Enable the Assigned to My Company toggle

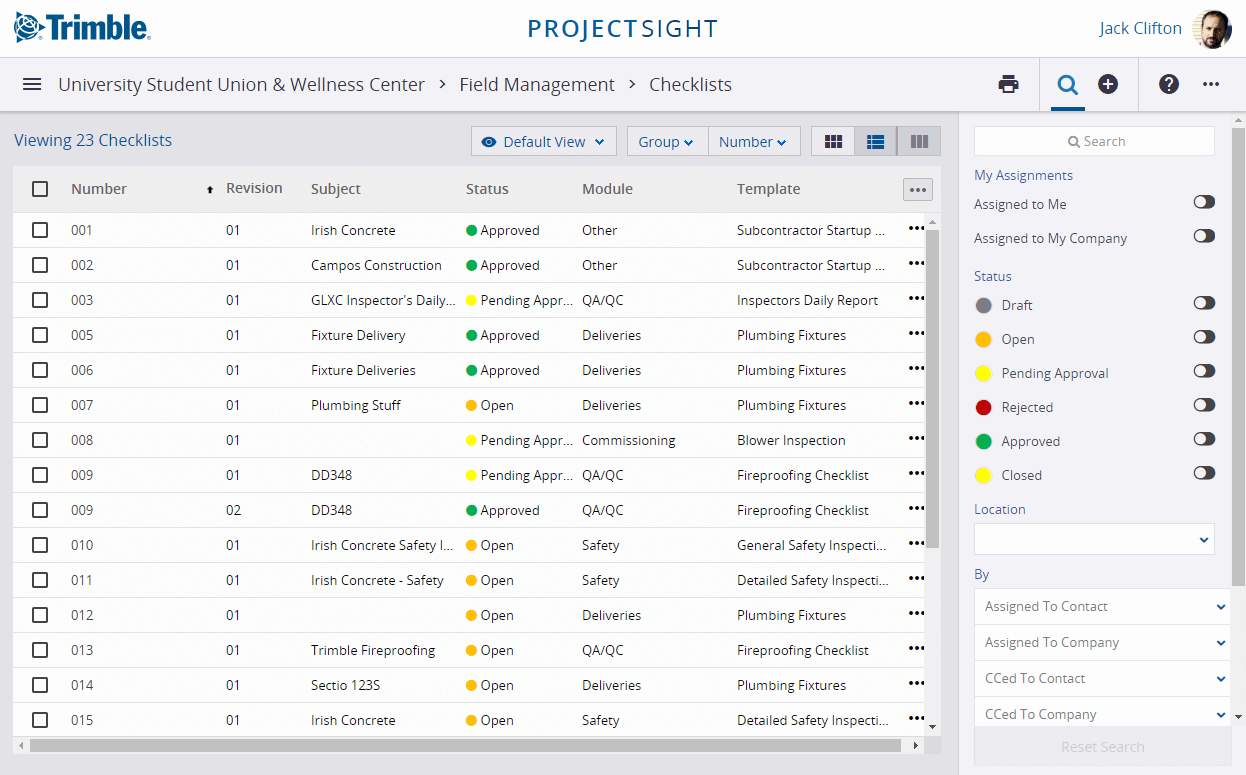coord(1204,237)
